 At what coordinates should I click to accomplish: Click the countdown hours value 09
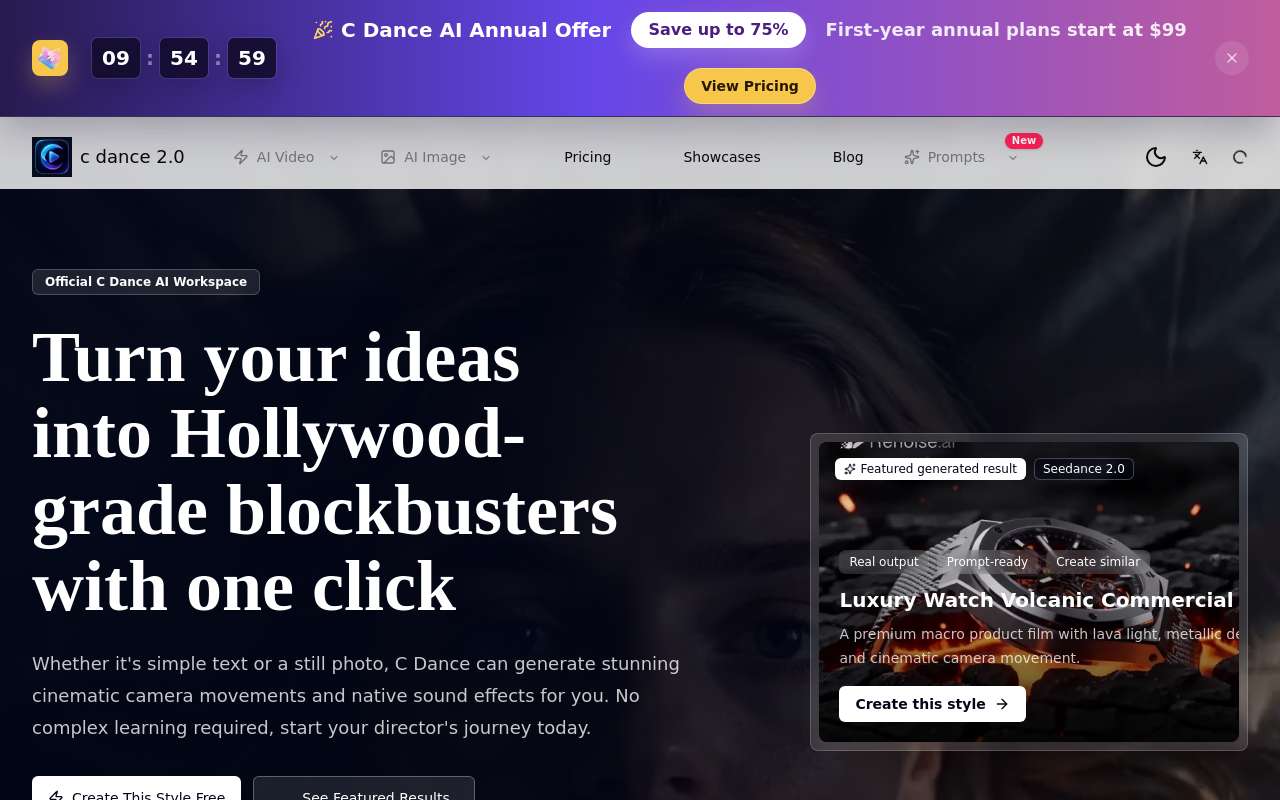click(116, 58)
